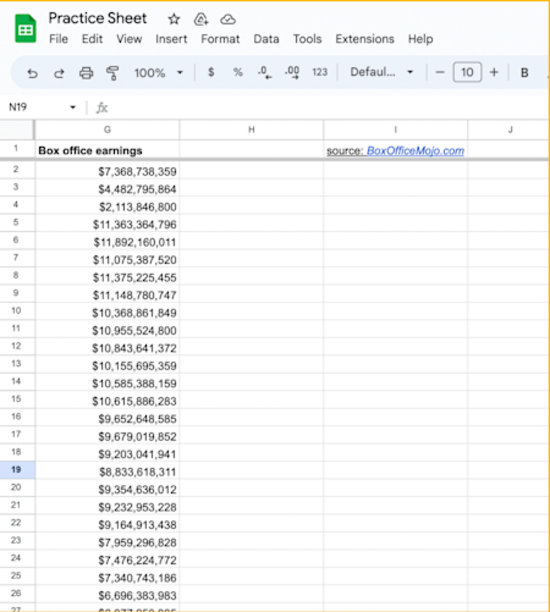Screen dimensions: 550x612
Task: Click the print icon
Action: pyautogui.click(x=86, y=73)
